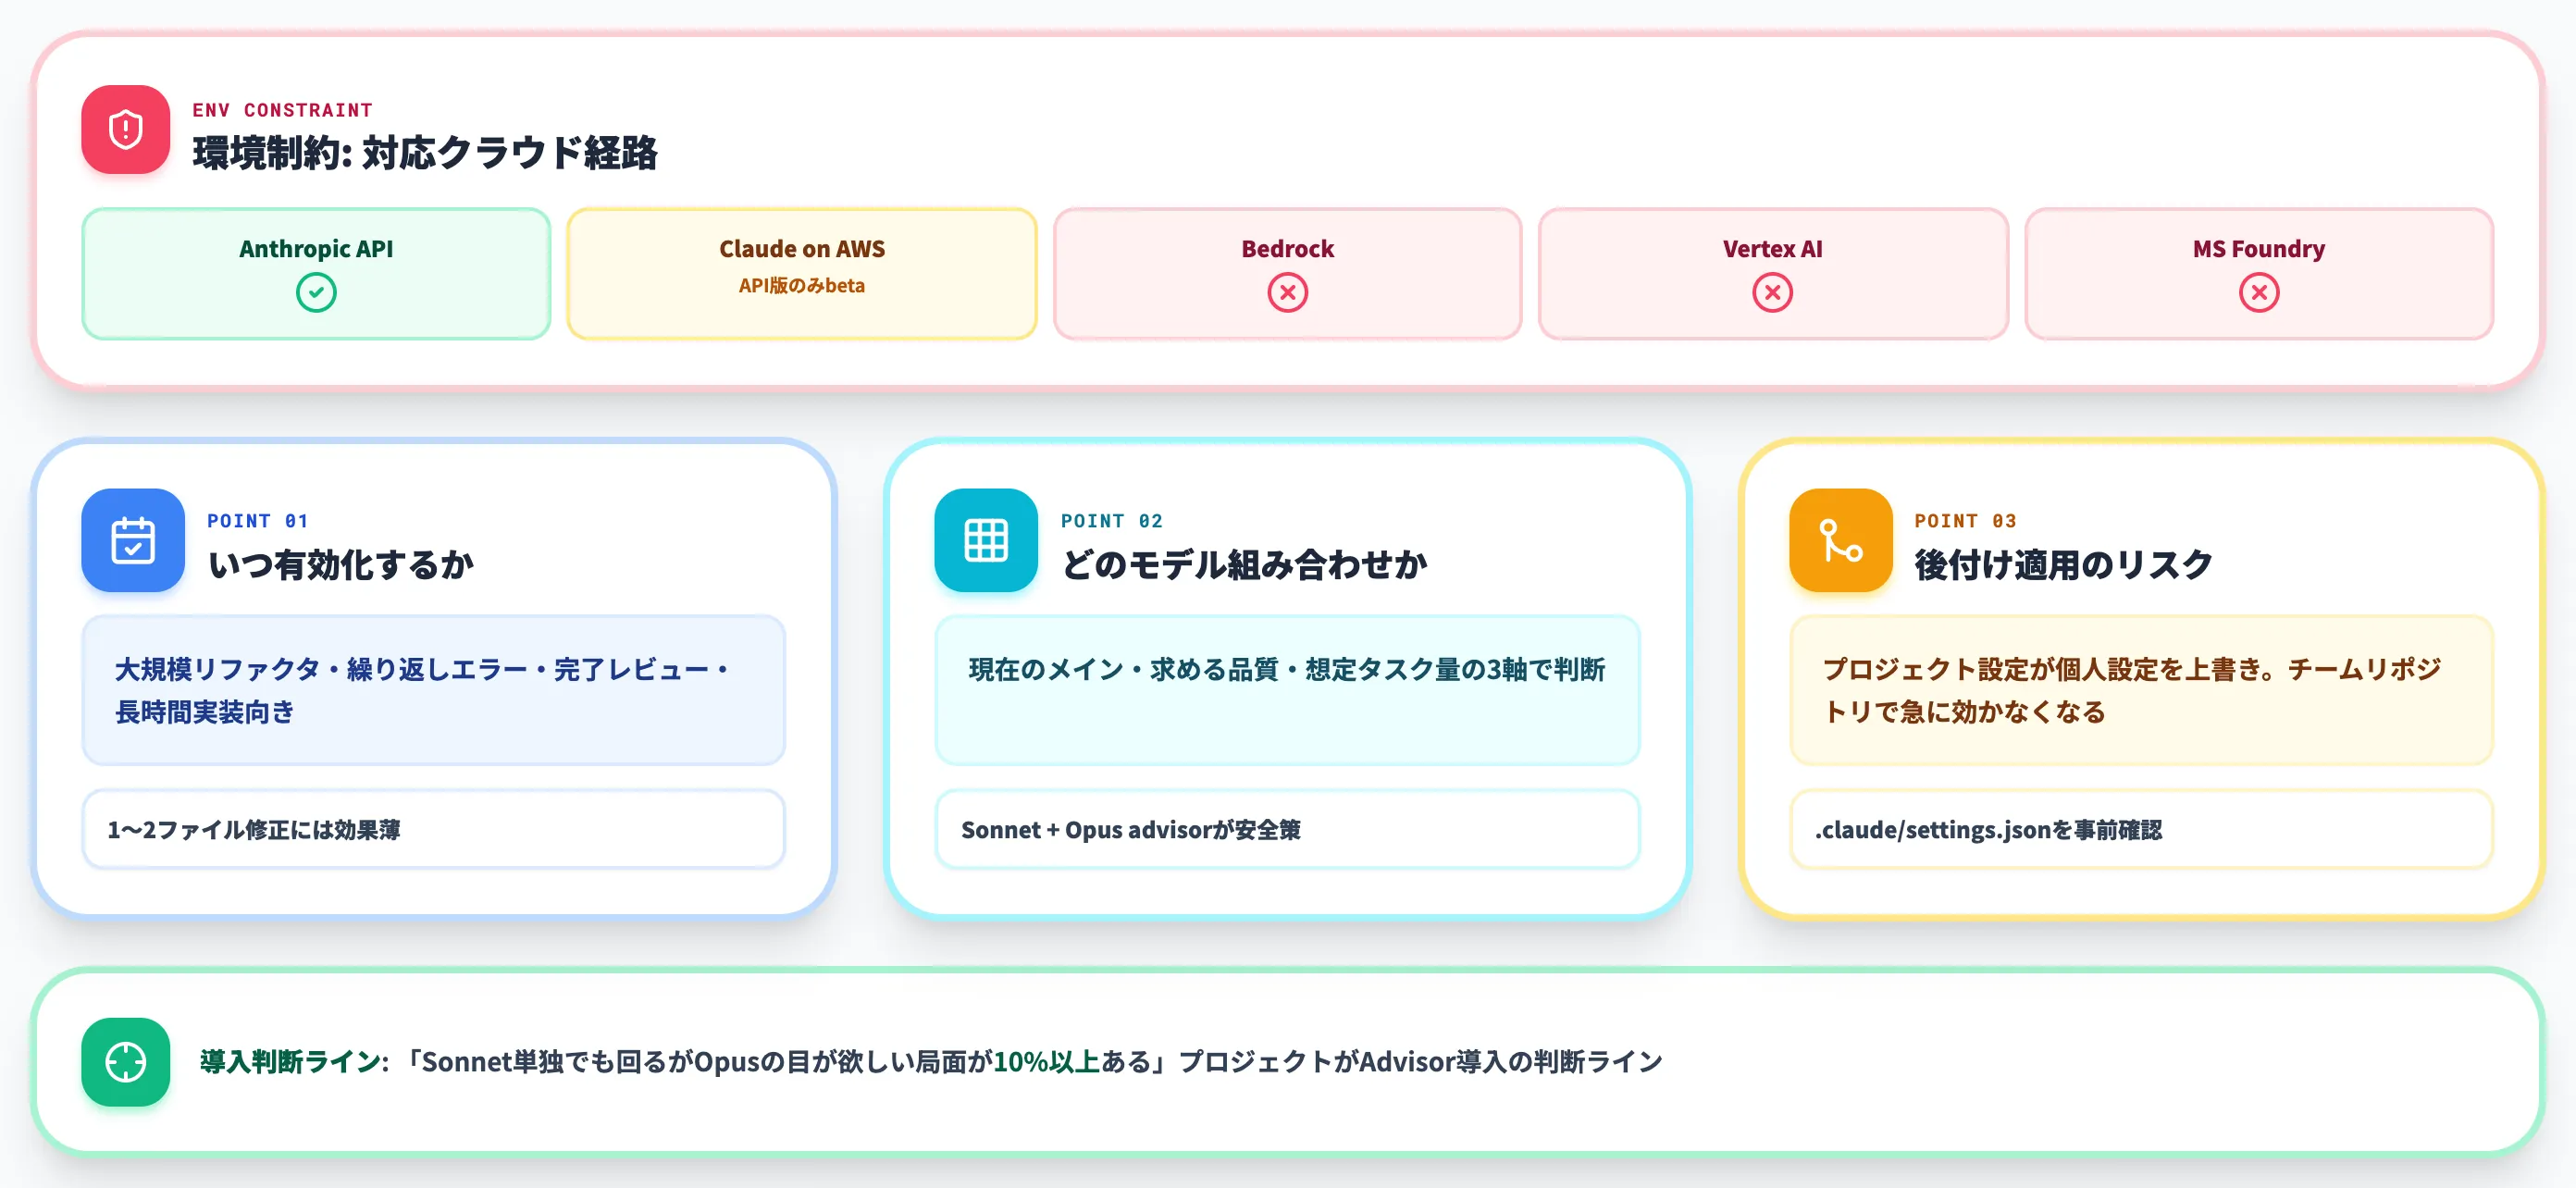
Task: Click the POINT 01 label
Action: pos(257,521)
